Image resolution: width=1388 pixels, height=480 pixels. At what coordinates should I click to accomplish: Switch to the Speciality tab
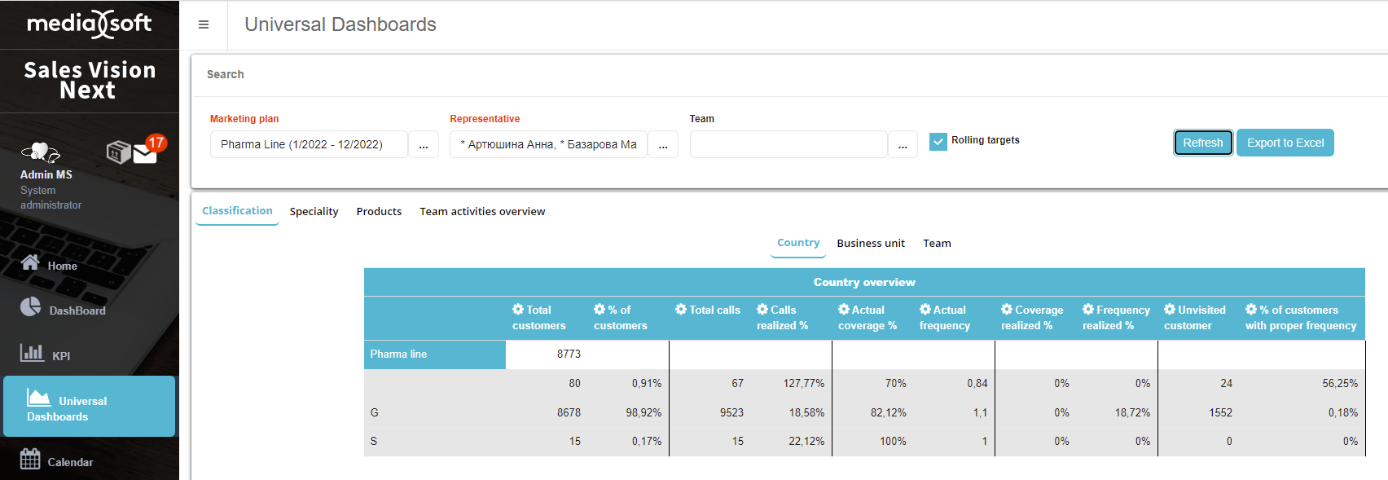click(314, 212)
